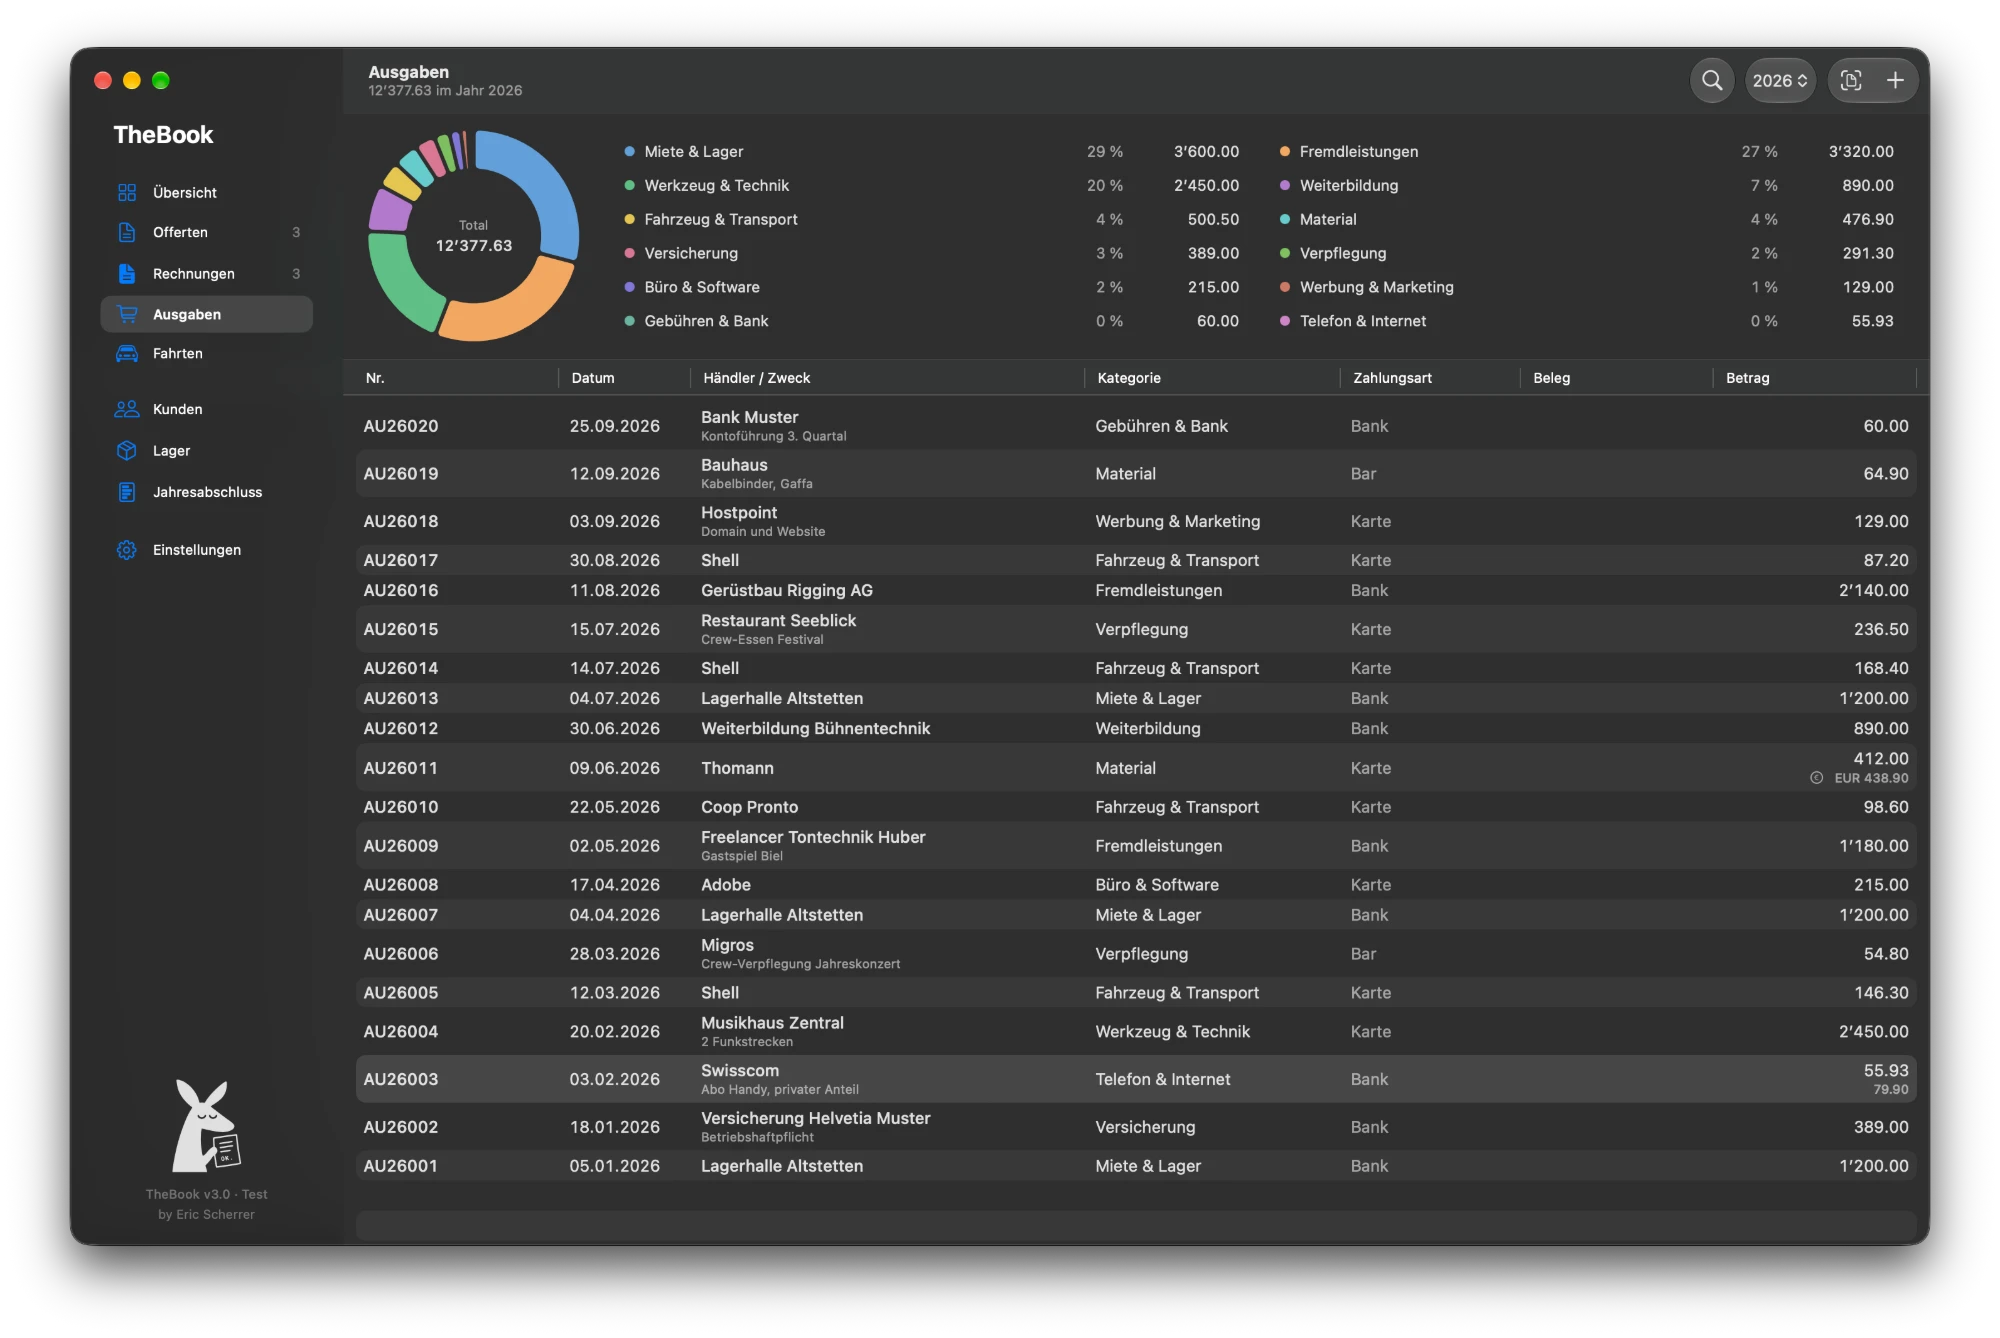
Task: Click the Lager box icon
Action: [x=127, y=450]
